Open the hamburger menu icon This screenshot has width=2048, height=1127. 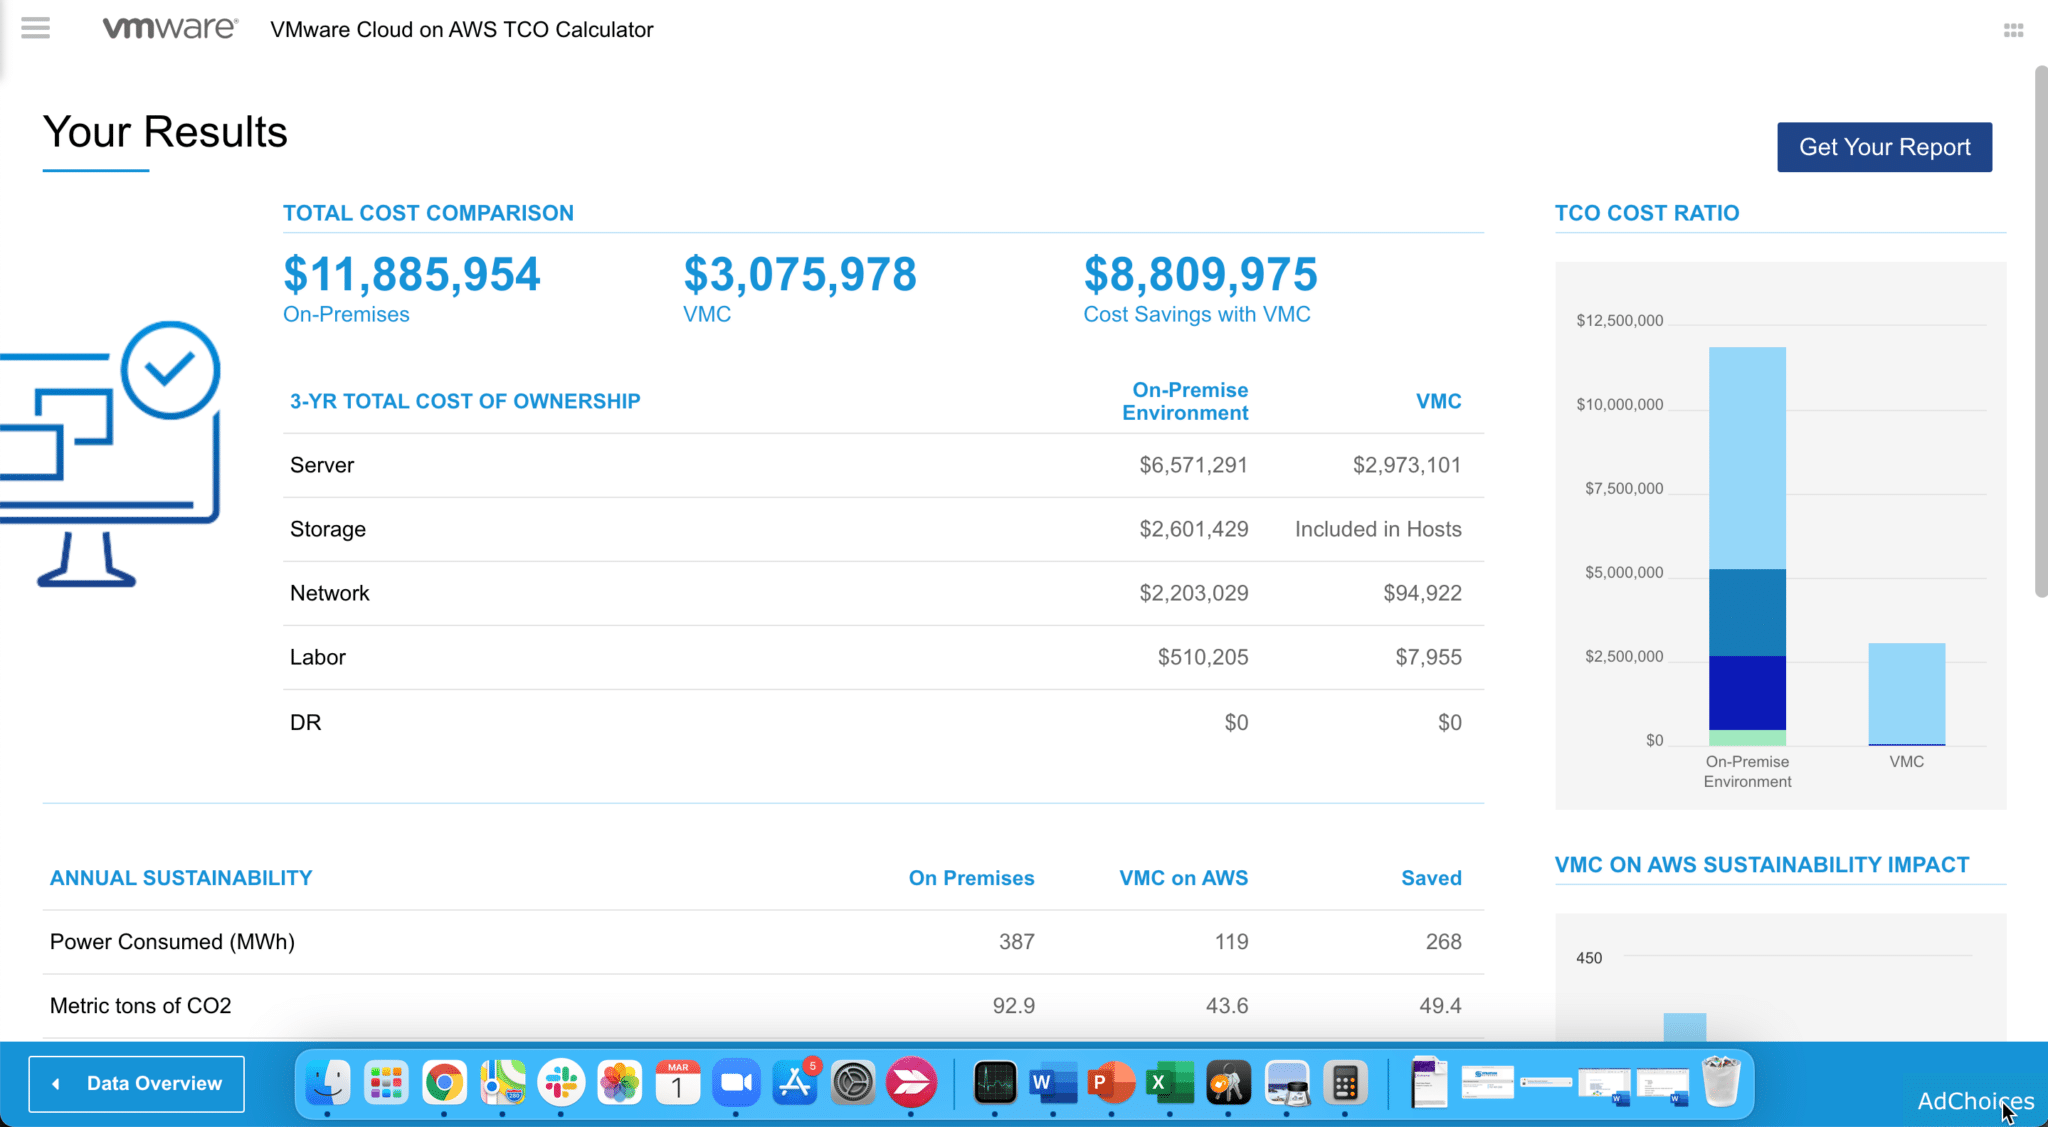pyautogui.click(x=35, y=28)
